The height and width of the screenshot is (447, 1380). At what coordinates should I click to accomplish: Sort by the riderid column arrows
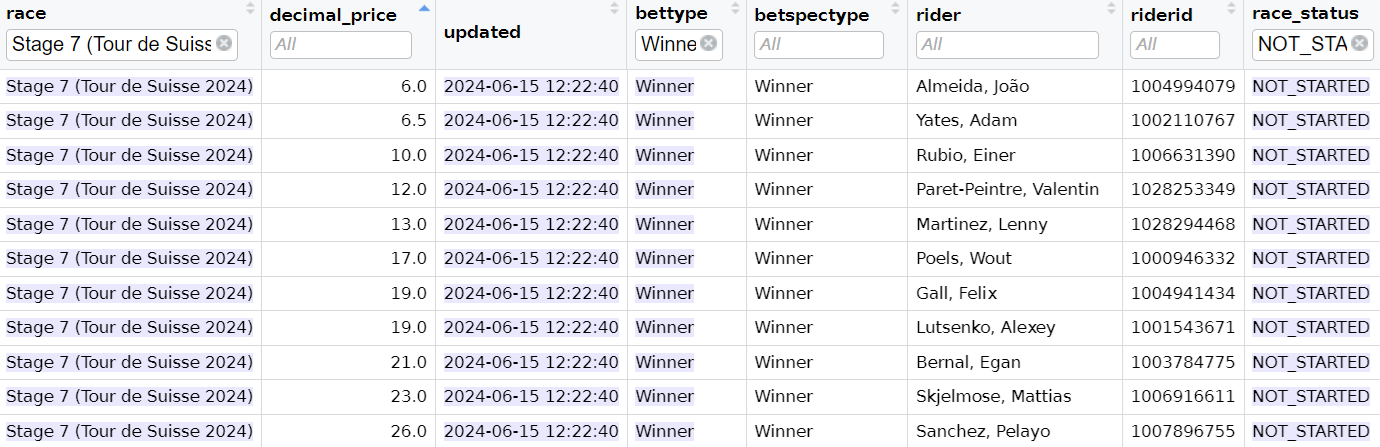click(x=1232, y=9)
